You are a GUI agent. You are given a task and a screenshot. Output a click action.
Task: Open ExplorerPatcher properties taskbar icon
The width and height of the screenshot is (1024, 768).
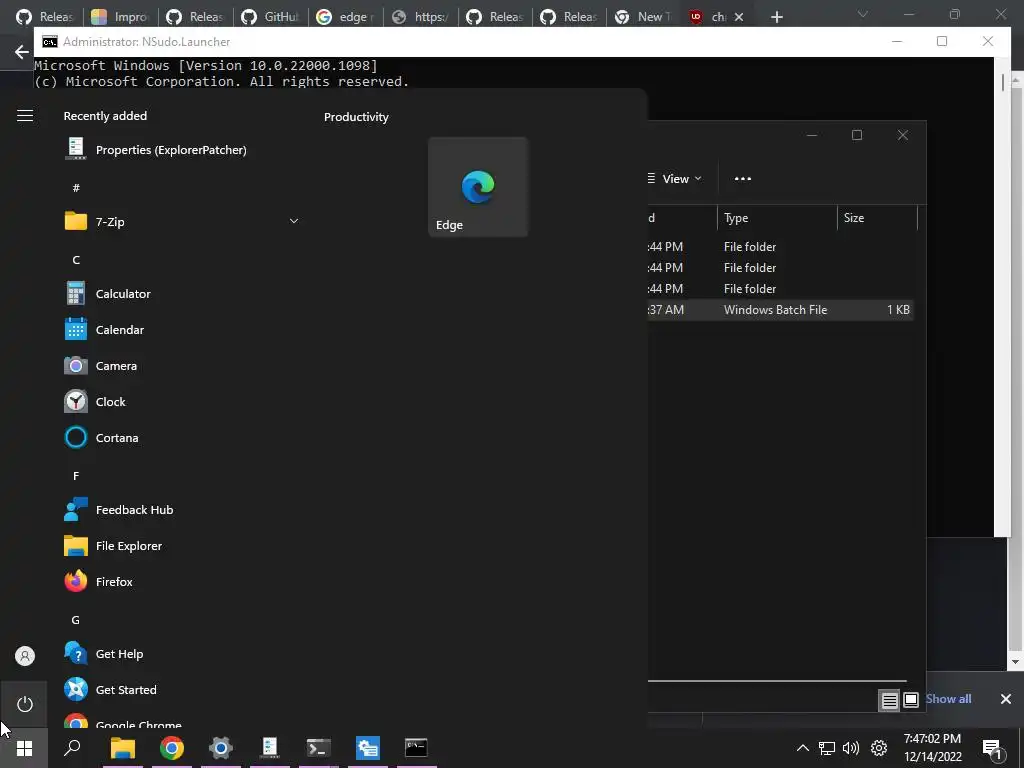tap(270, 748)
